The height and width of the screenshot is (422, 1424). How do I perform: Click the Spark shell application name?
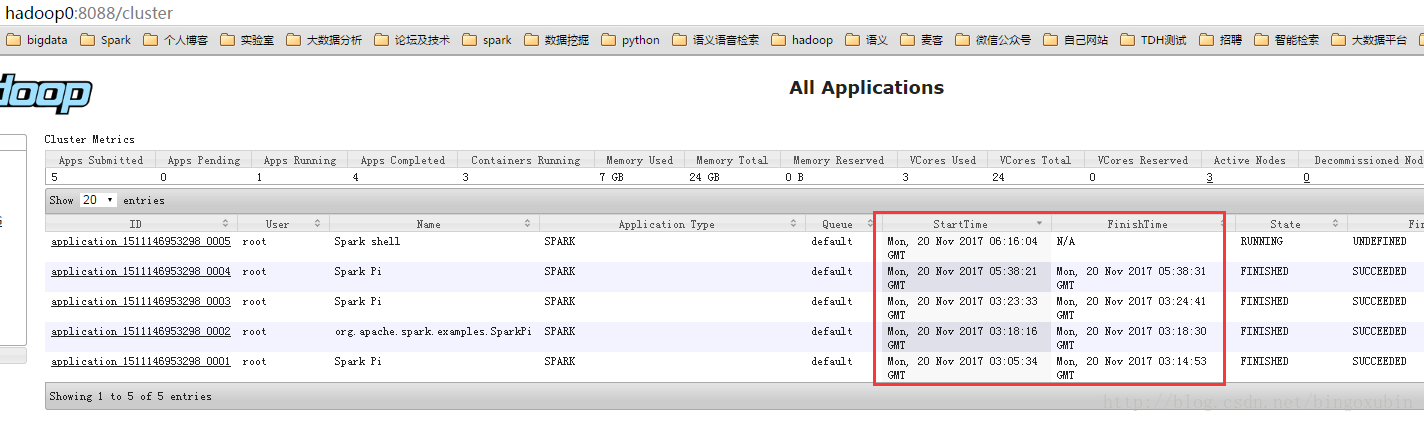pyautogui.click(x=367, y=241)
